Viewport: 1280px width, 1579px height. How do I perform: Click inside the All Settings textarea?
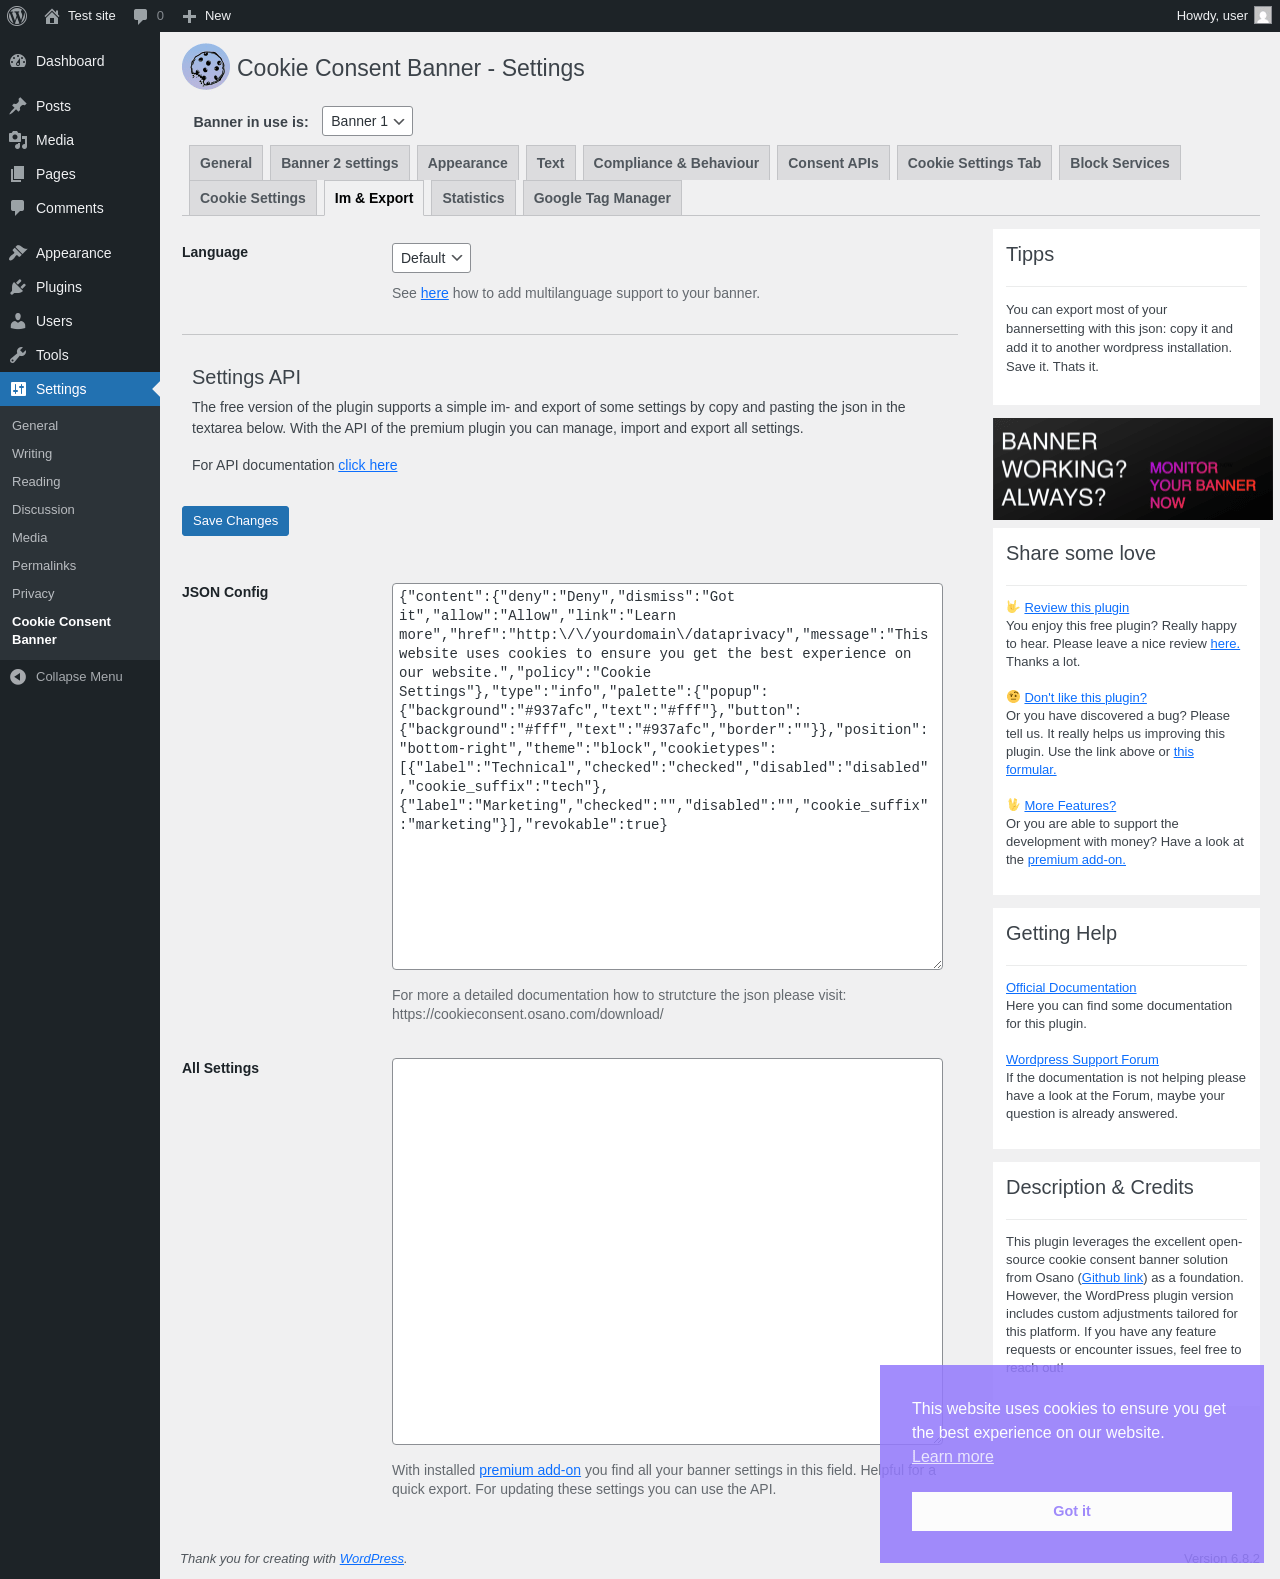pos(667,1251)
